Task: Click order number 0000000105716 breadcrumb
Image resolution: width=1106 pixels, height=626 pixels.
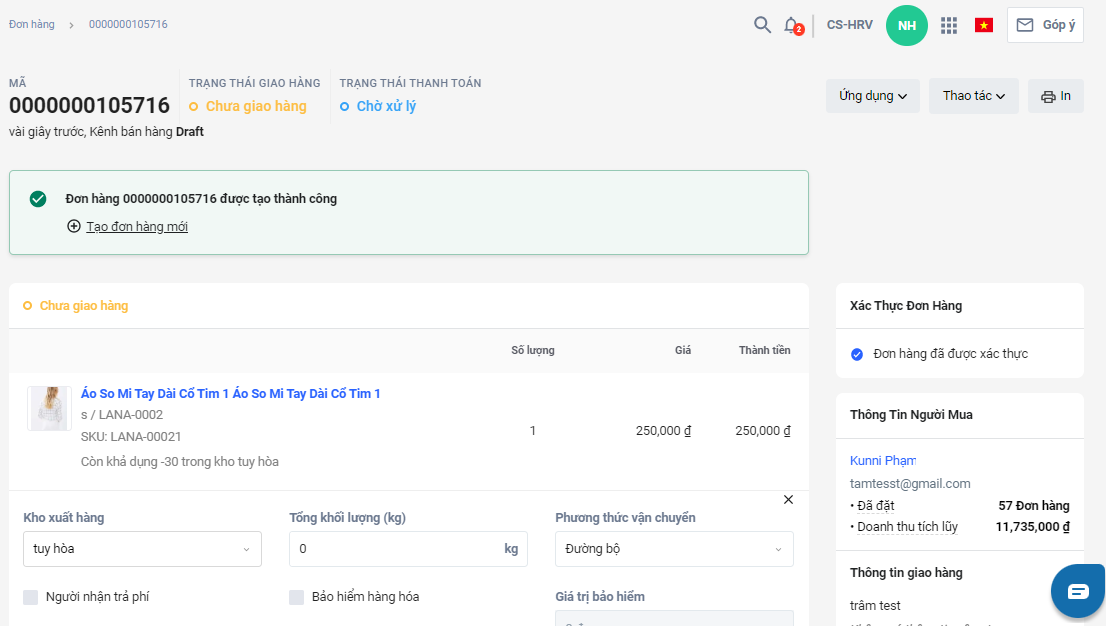Action: (128, 24)
